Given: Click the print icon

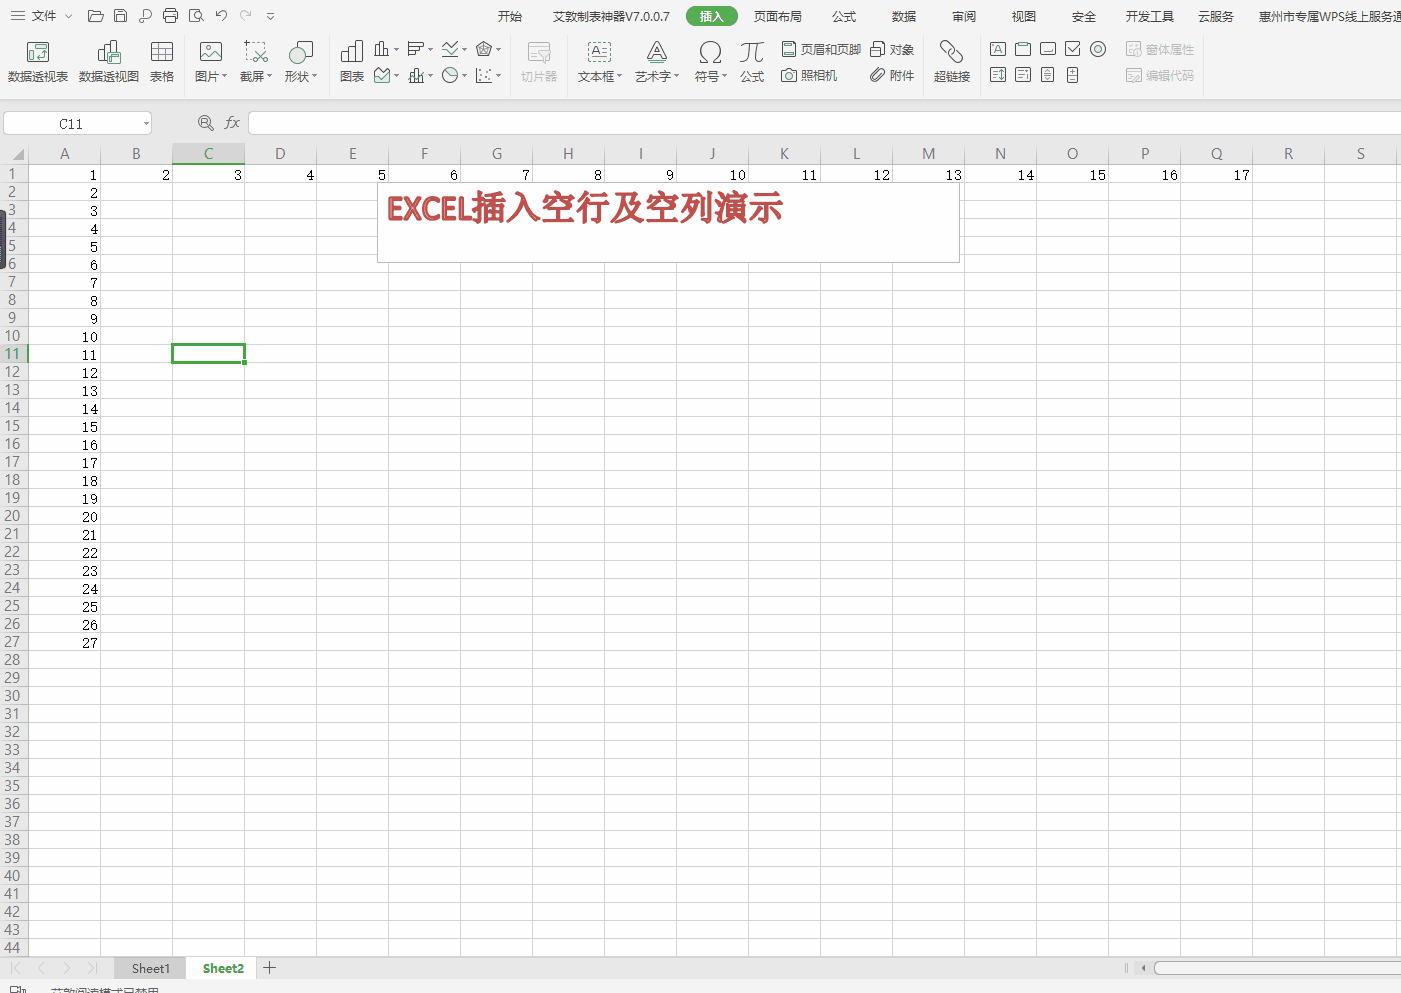Looking at the screenshot, I should click(171, 16).
